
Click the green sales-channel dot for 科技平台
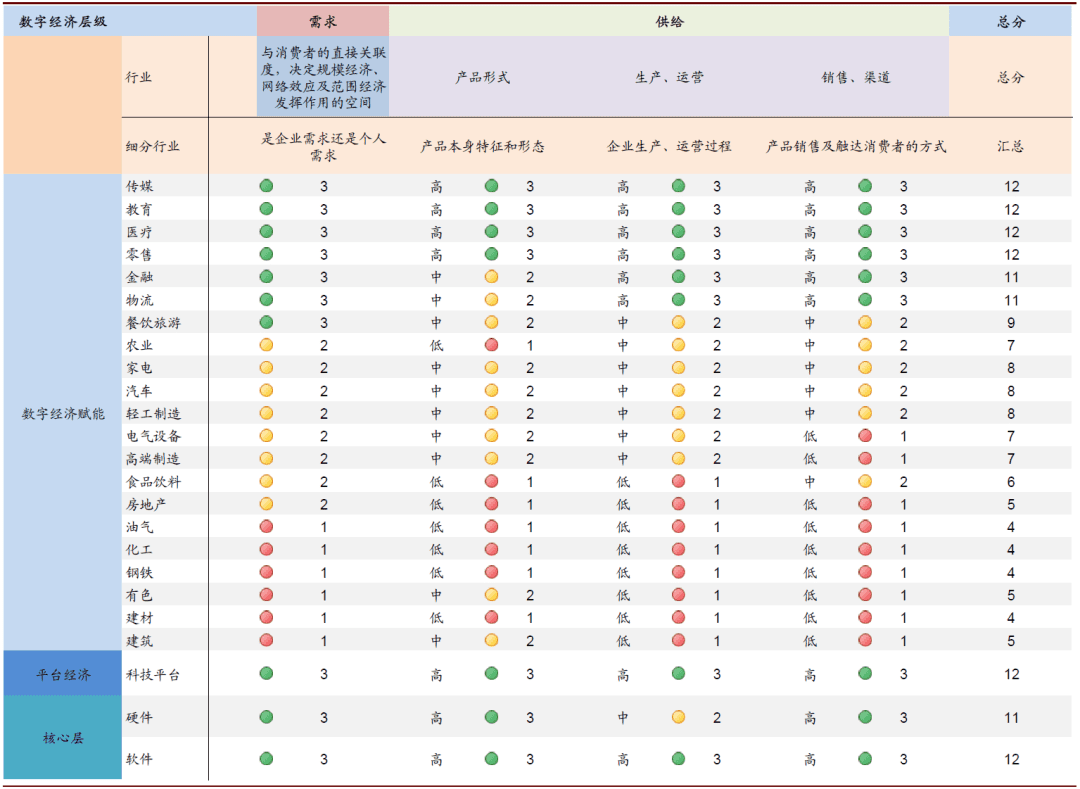[x=866, y=673]
